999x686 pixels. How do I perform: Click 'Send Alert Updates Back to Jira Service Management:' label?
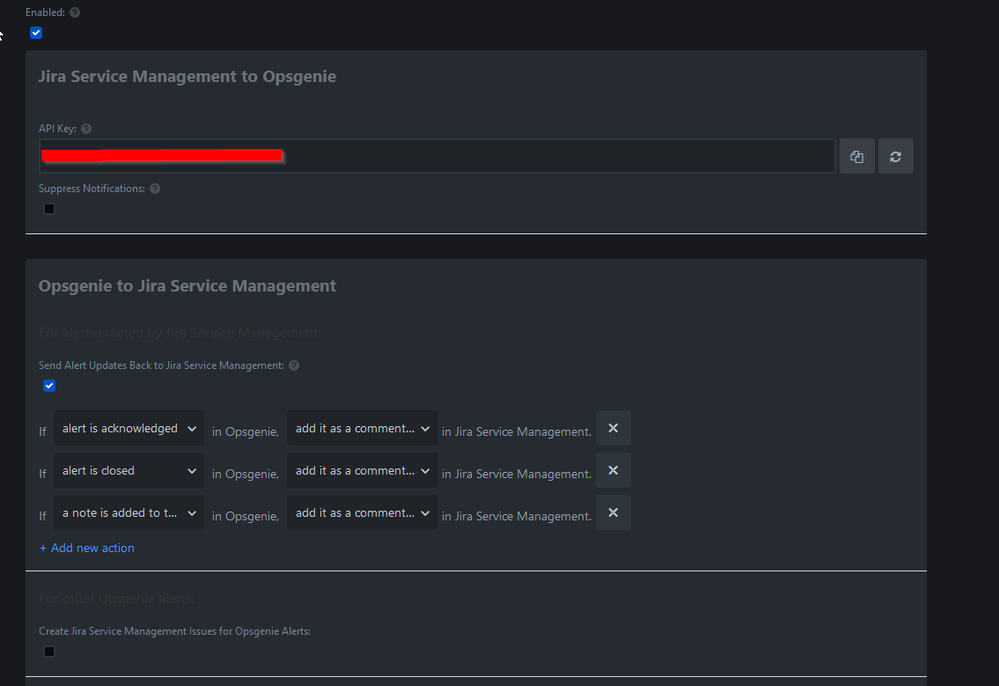point(161,366)
